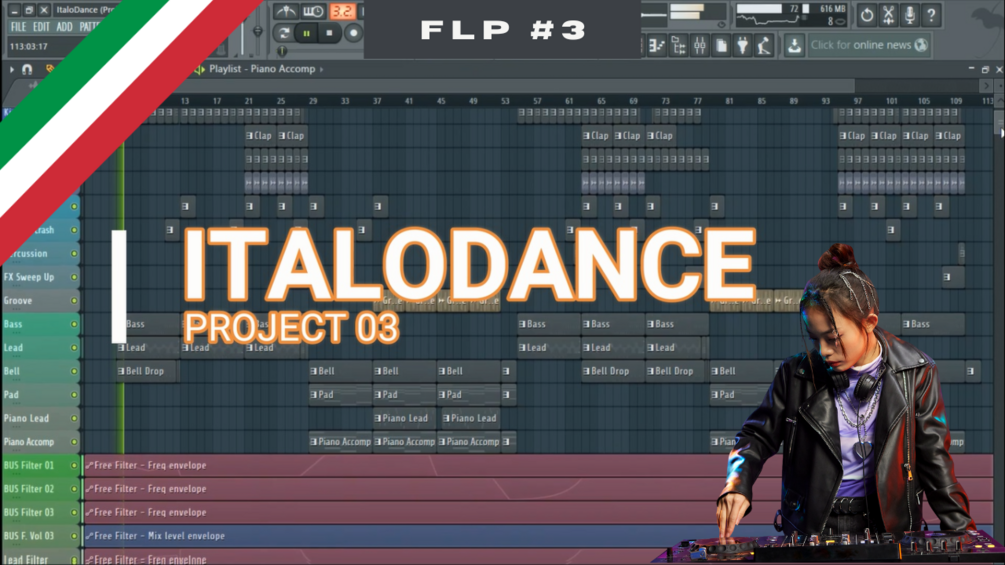Open the mixer faders icon
This screenshot has height=565, width=1005.
[700, 45]
